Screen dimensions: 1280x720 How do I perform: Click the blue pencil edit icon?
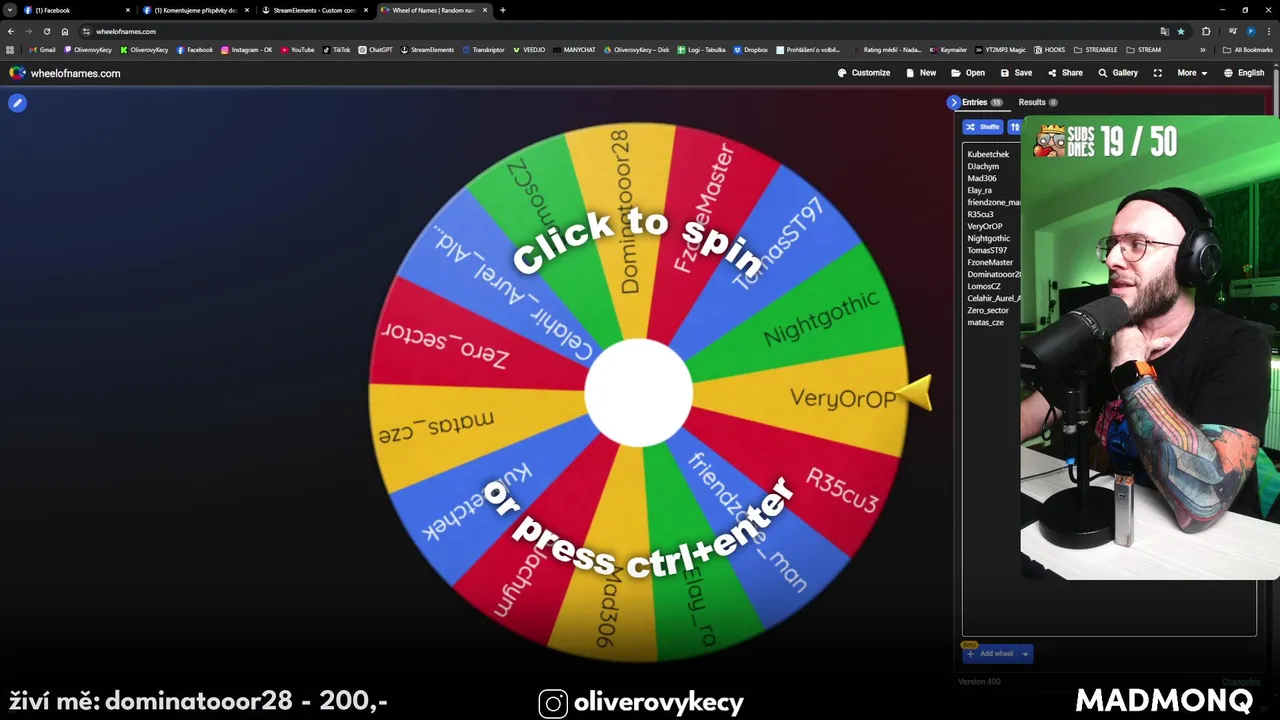17,102
